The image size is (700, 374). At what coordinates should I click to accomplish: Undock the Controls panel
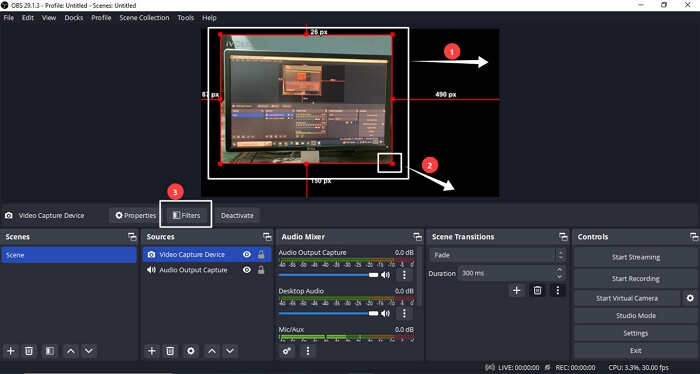pyautogui.click(x=694, y=237)
